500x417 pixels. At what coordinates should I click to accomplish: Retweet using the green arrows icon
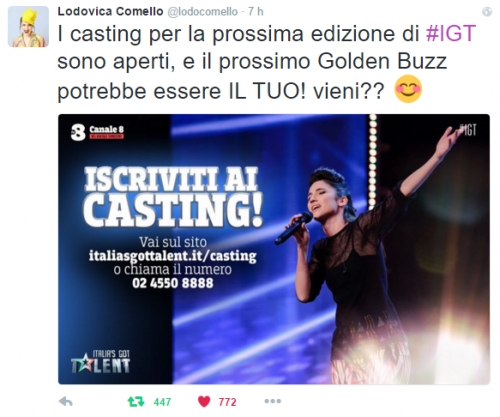(136, 402)
